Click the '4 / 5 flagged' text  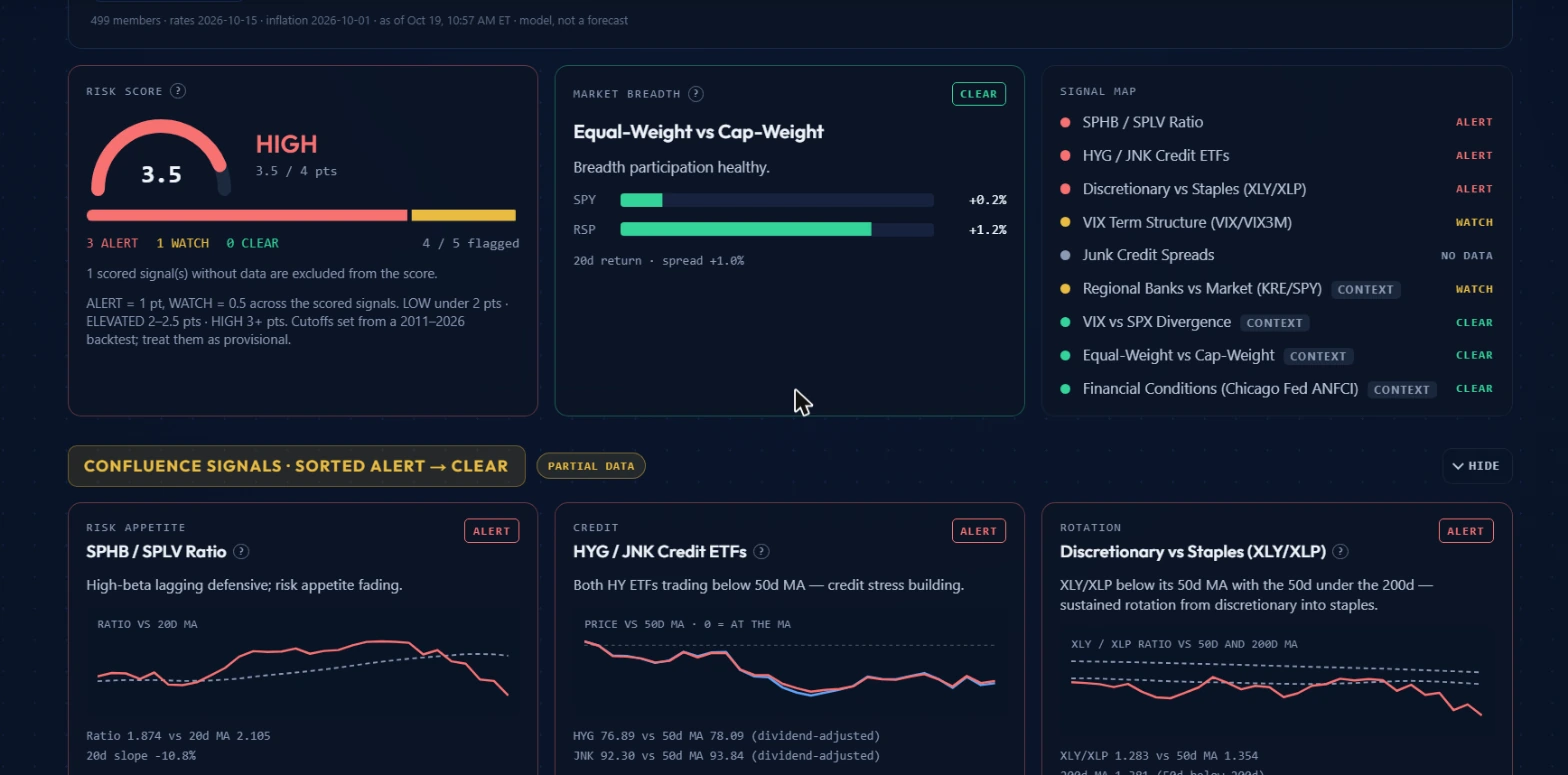[x=471, y=243]
